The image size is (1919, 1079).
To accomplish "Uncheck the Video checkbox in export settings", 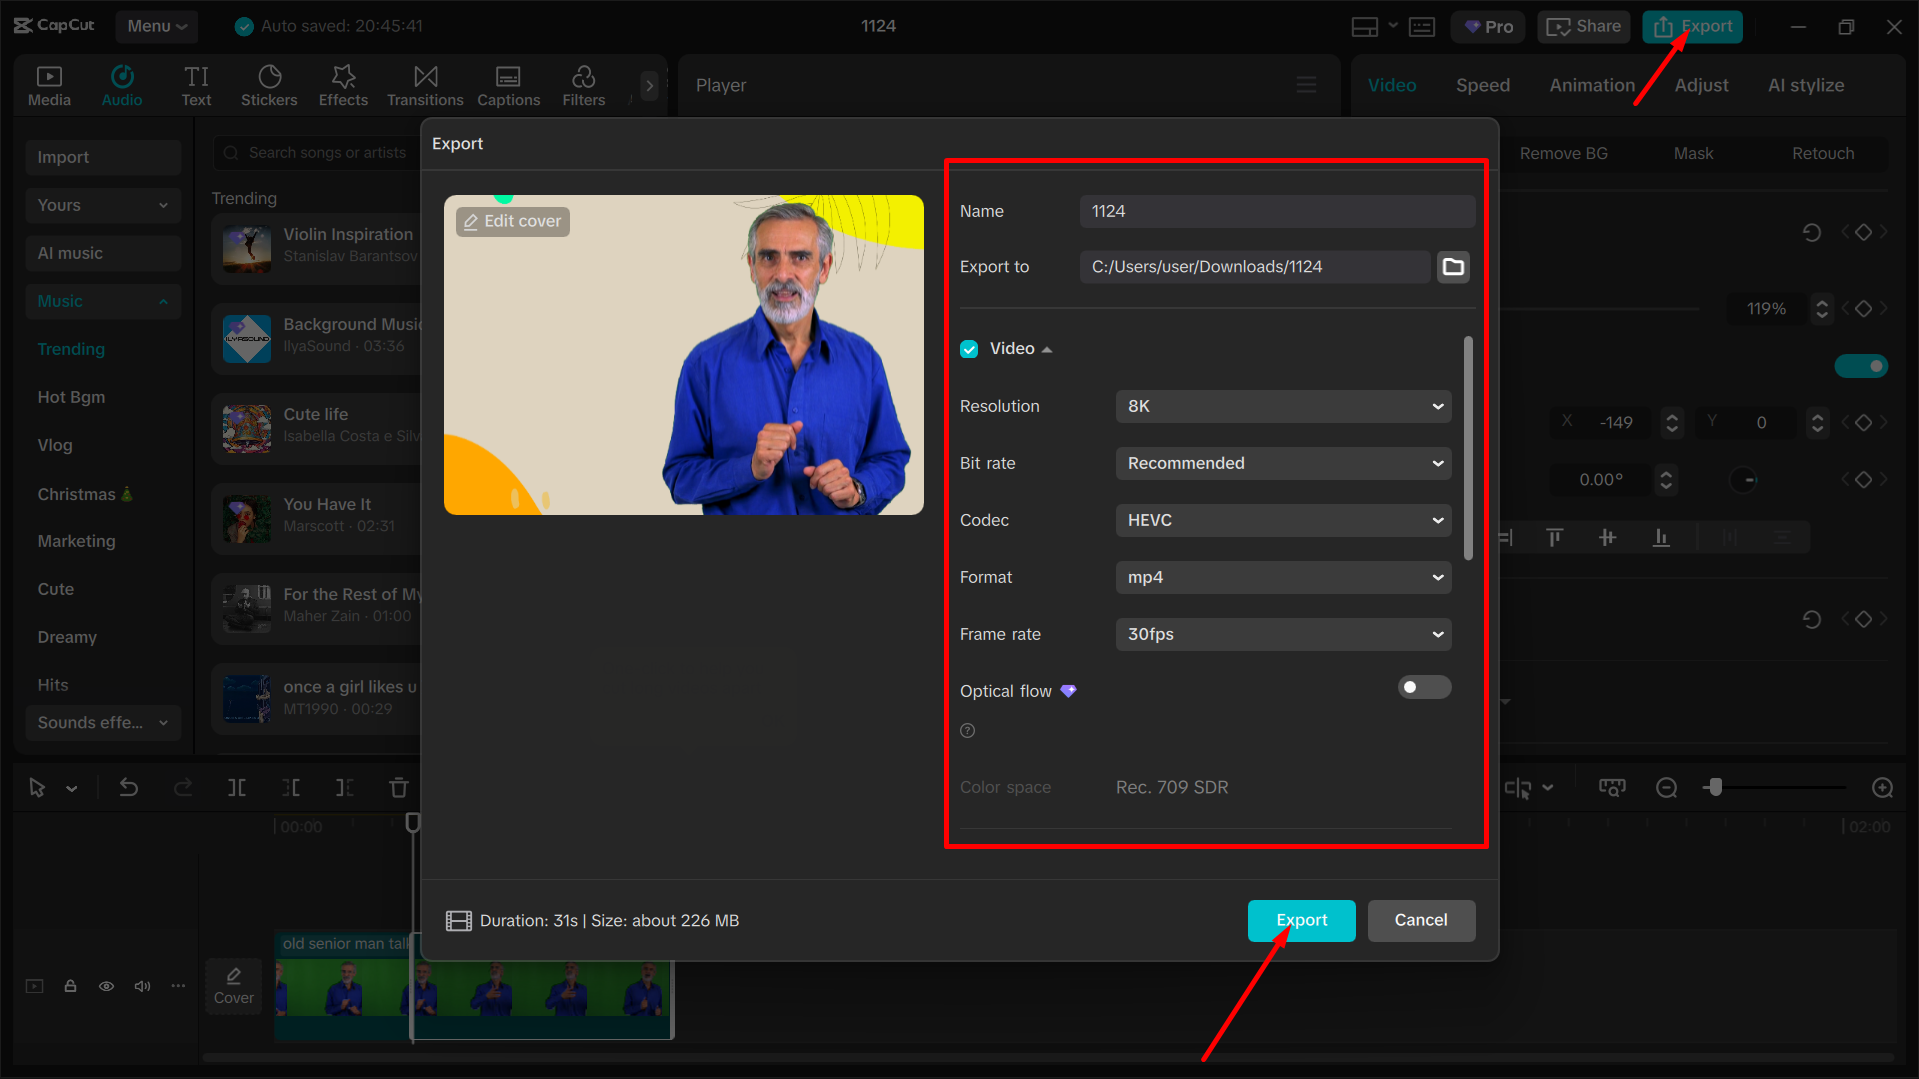I will [969, 348].
